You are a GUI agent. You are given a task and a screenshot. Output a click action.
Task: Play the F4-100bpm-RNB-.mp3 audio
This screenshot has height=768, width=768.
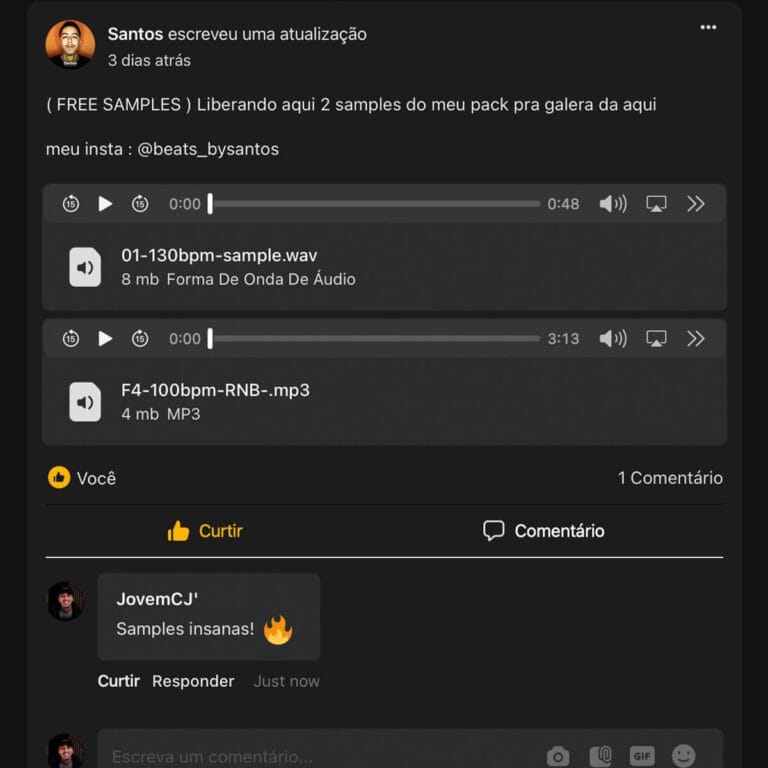(x=105, y=339)
